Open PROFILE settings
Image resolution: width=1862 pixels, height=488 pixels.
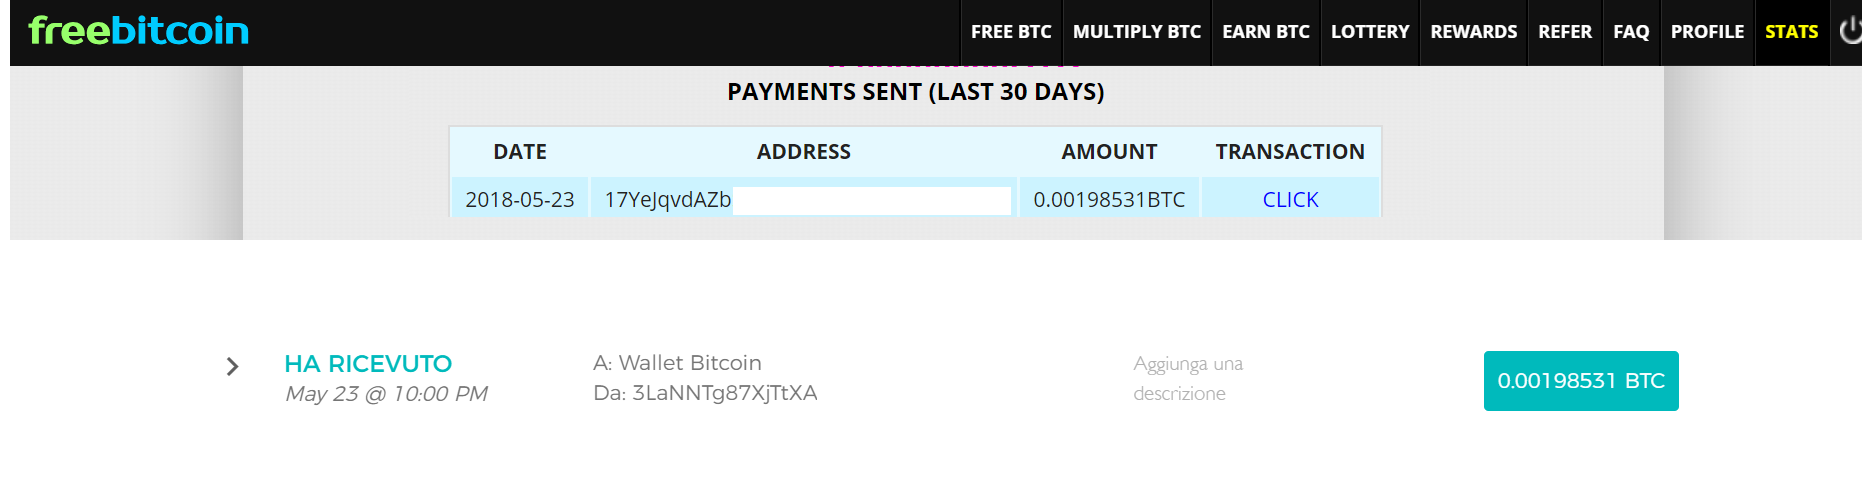coord(1707,32)
